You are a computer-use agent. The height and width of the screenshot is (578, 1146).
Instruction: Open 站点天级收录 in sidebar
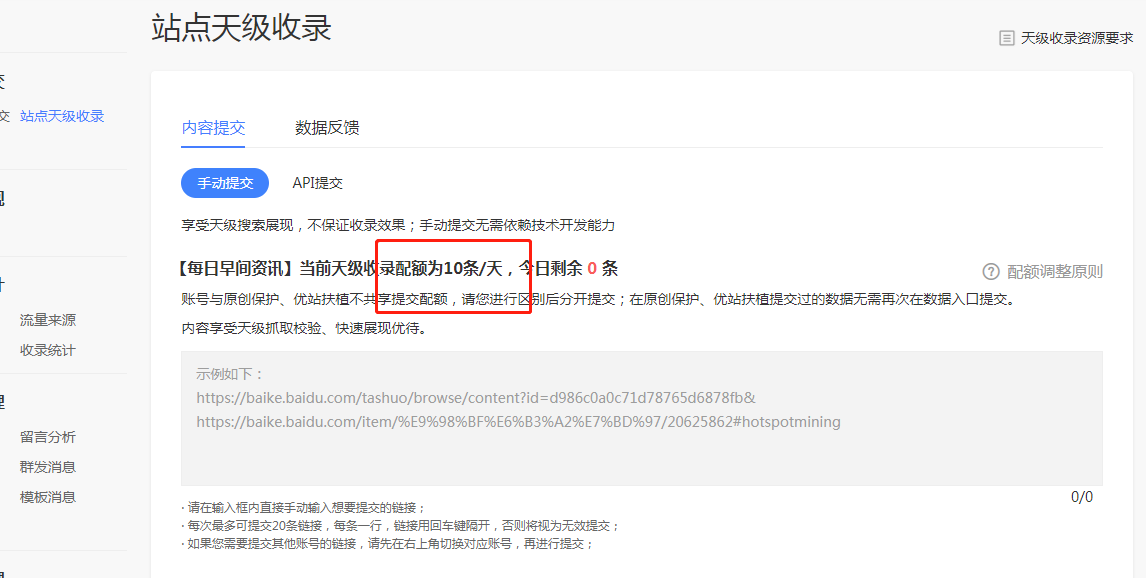pyautogui.click(x=62, y=116)
